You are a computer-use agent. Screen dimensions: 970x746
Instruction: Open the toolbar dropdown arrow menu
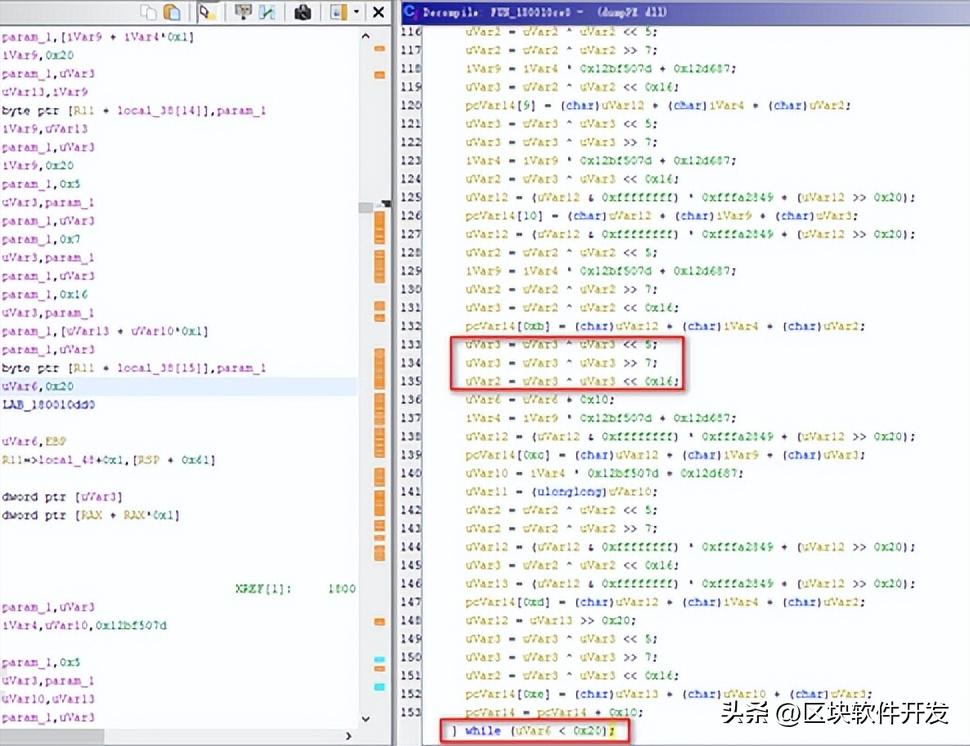tap(356, 12)
